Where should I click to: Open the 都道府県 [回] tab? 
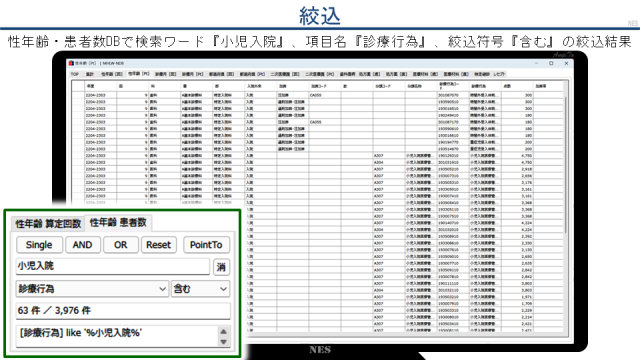point(222,74)
